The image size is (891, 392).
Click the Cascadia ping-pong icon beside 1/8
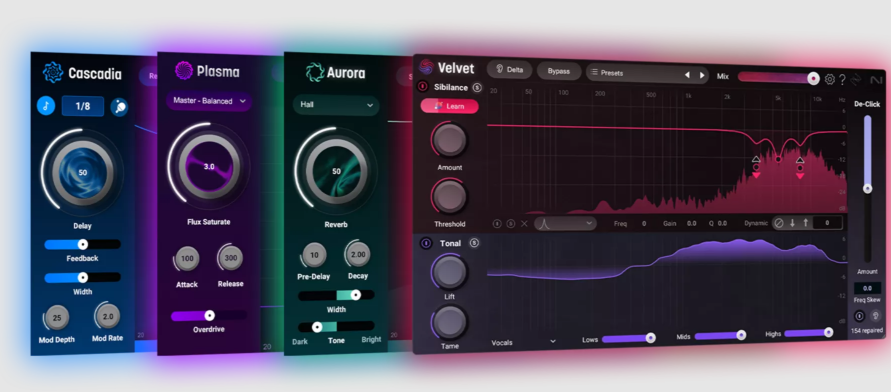coord(119,106)
